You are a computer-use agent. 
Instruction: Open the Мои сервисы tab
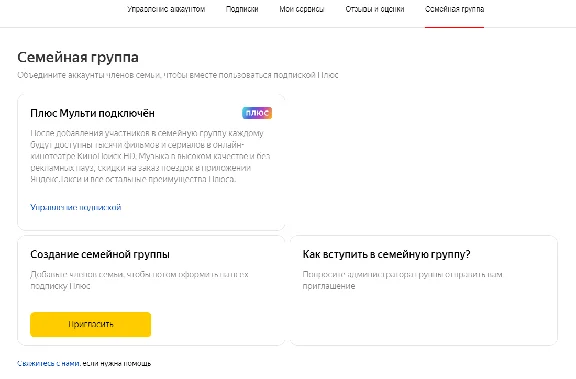tap(302, 9)
